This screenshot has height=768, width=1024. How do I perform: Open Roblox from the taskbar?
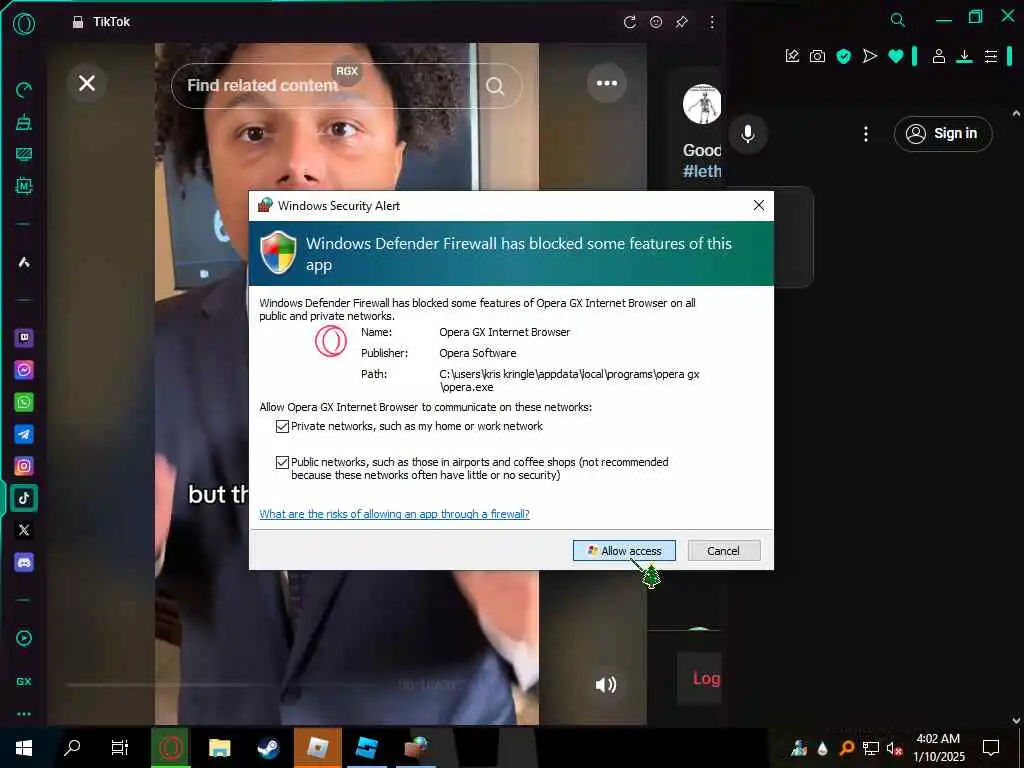[317, 748]
